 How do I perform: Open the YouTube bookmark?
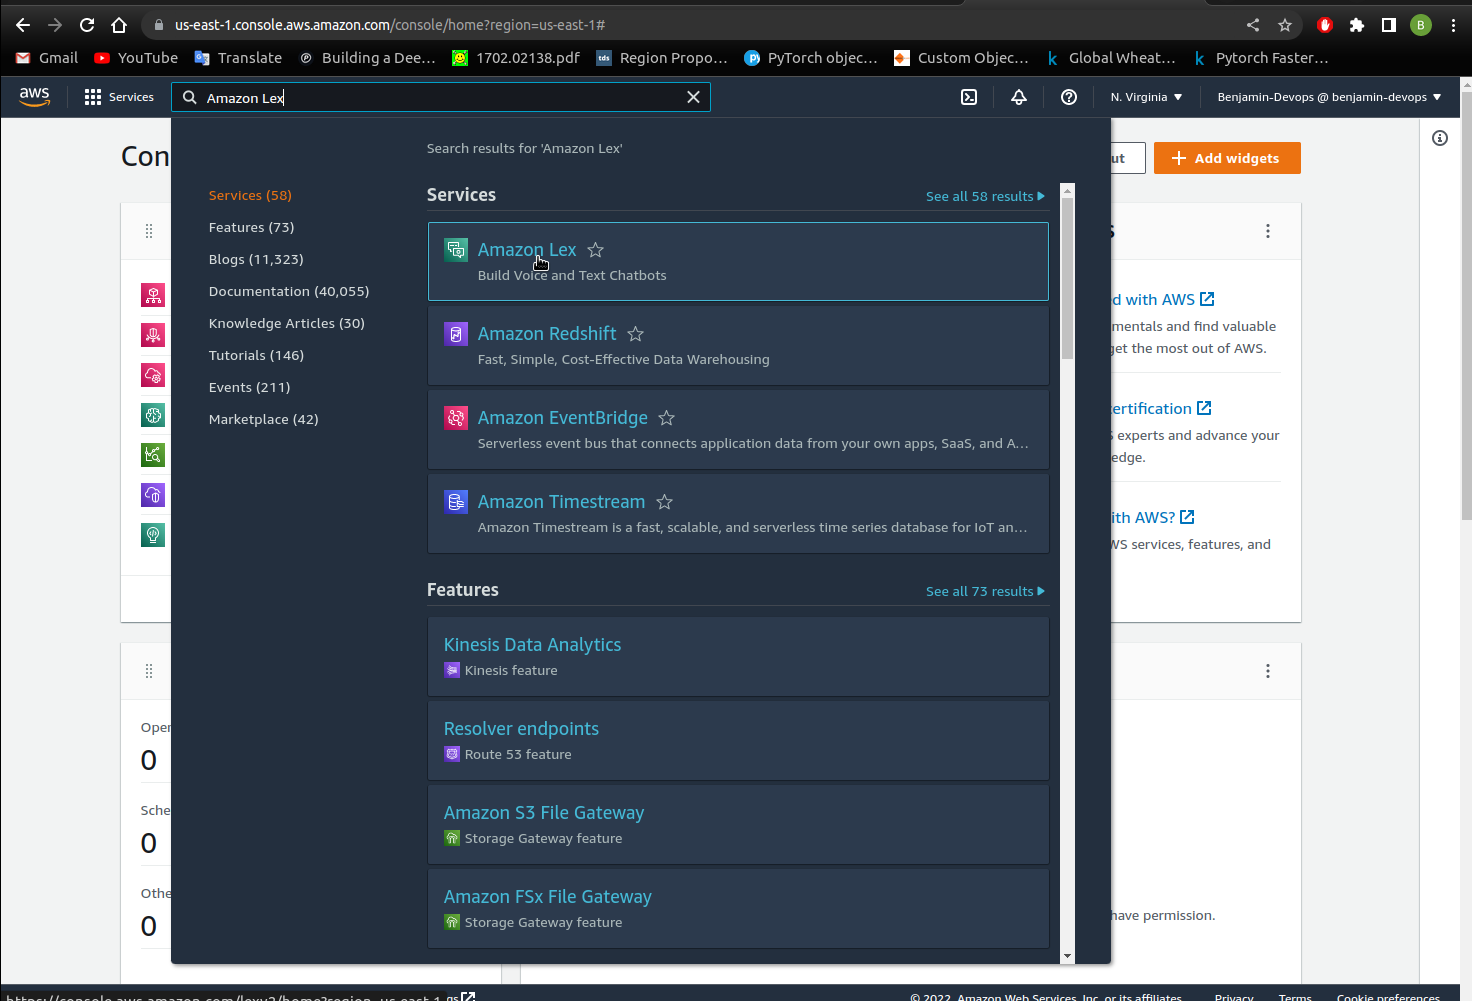click(x=136, y=58)
